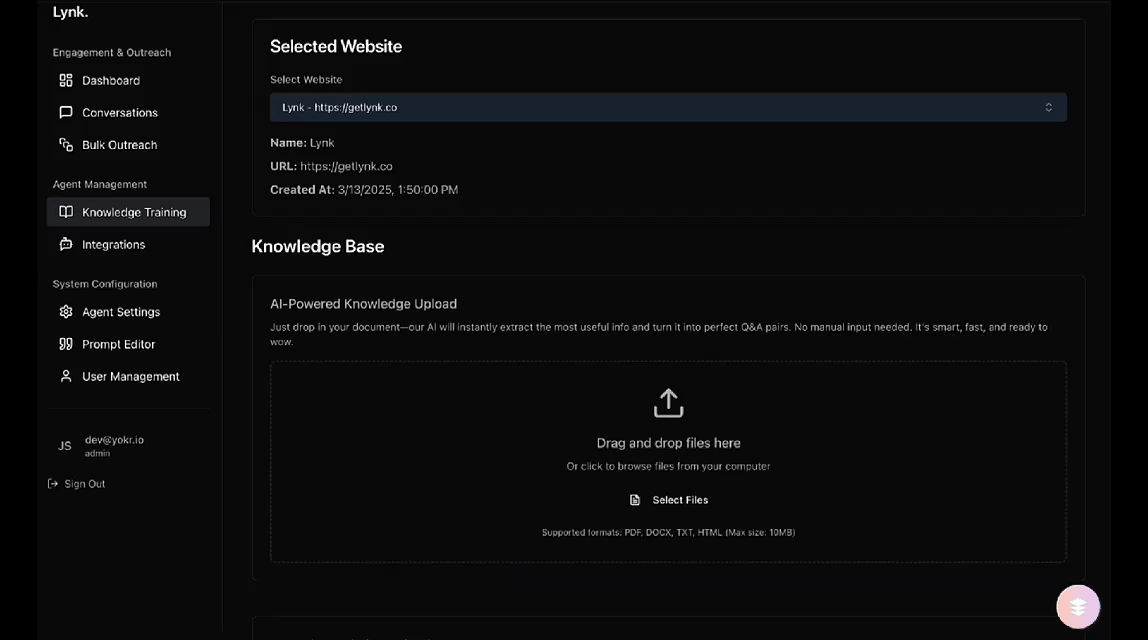Click the User Management person icon
Viewport: 1148px width, 640px height.
click(x=66, y=376)
